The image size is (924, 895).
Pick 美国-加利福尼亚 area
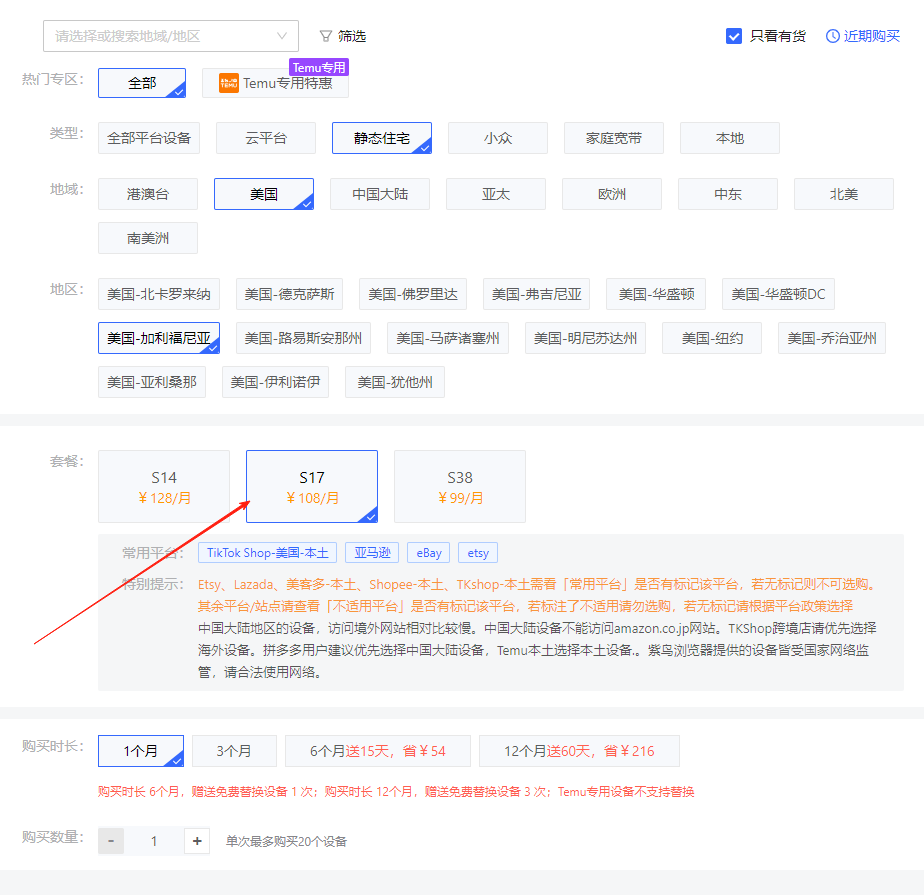pyautogui.click(x=159, y=338)
